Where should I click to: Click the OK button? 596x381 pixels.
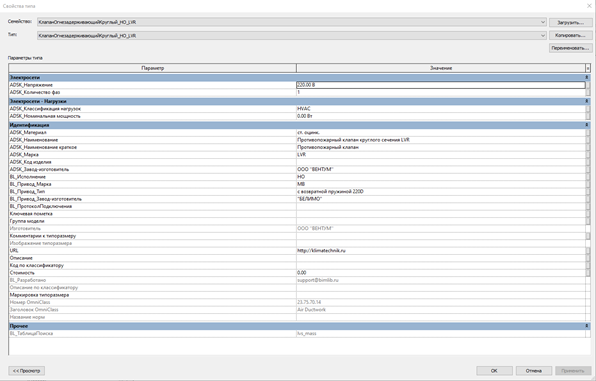[x=494, y=370]
